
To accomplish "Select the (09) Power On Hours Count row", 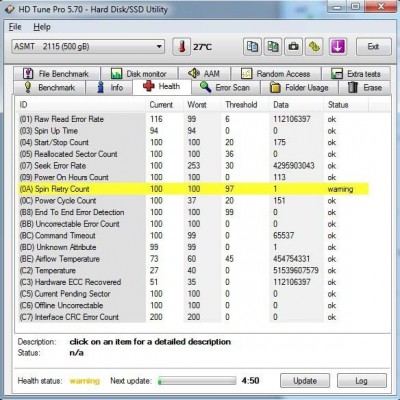I will (x=193, y=177).
